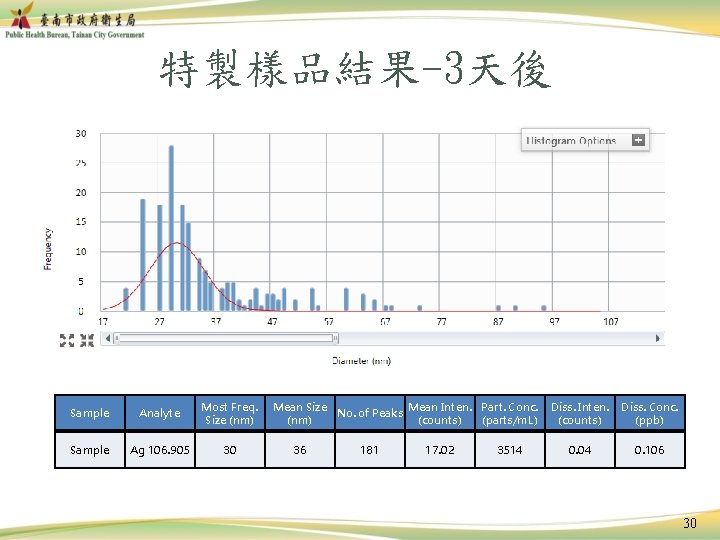Click the table cell showing 17.02
Screen dimensions: 720x540
[x=440, y=450]
